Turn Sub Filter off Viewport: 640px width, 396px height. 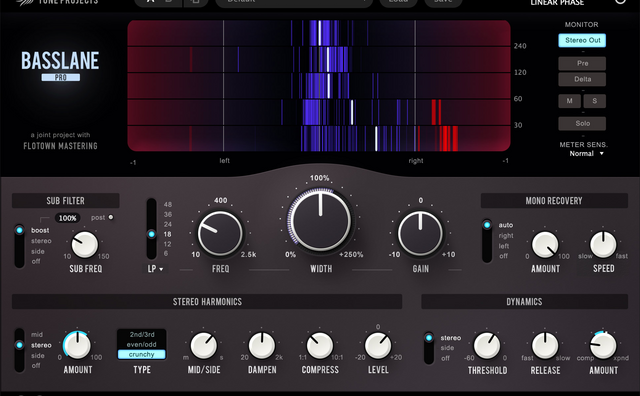(36, 261)
